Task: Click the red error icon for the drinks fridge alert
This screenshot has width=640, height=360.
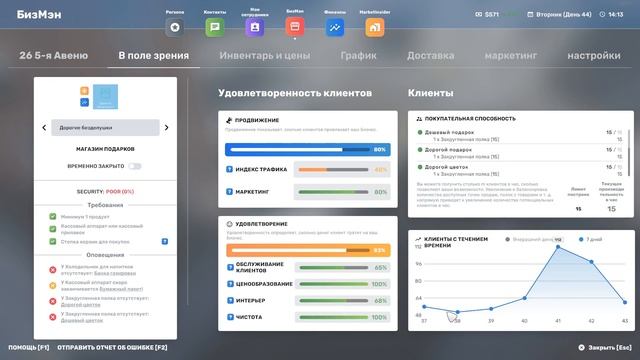Action: (53, 270)
